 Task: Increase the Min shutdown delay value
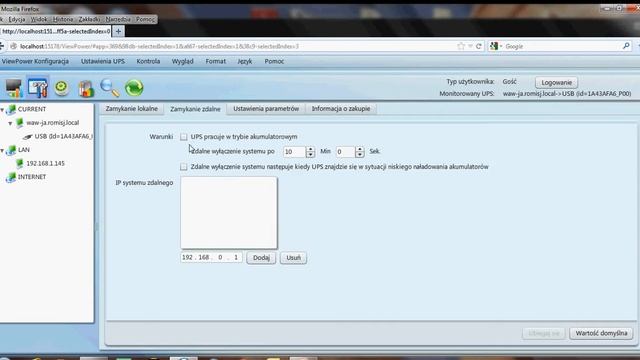[x=311, y=149]
